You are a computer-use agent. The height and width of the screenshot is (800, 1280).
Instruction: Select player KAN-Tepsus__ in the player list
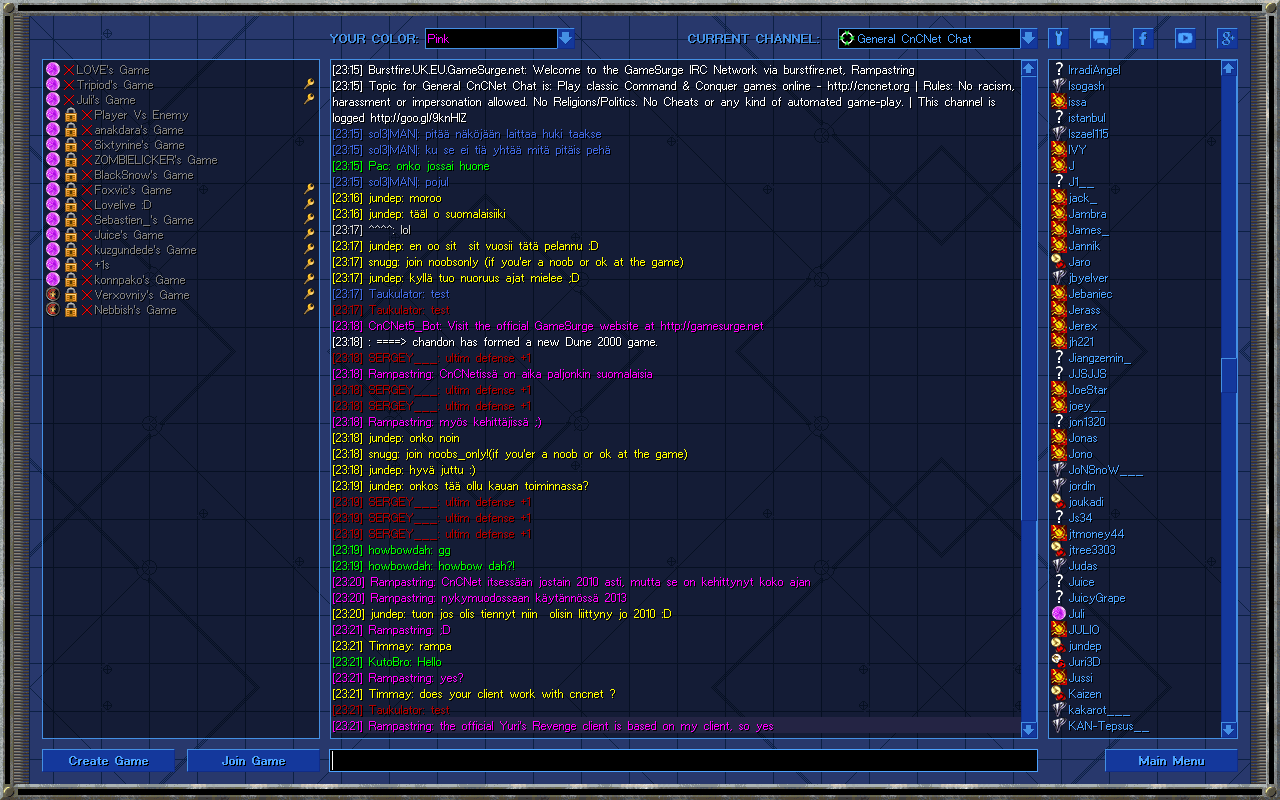tap(1108, 726)
